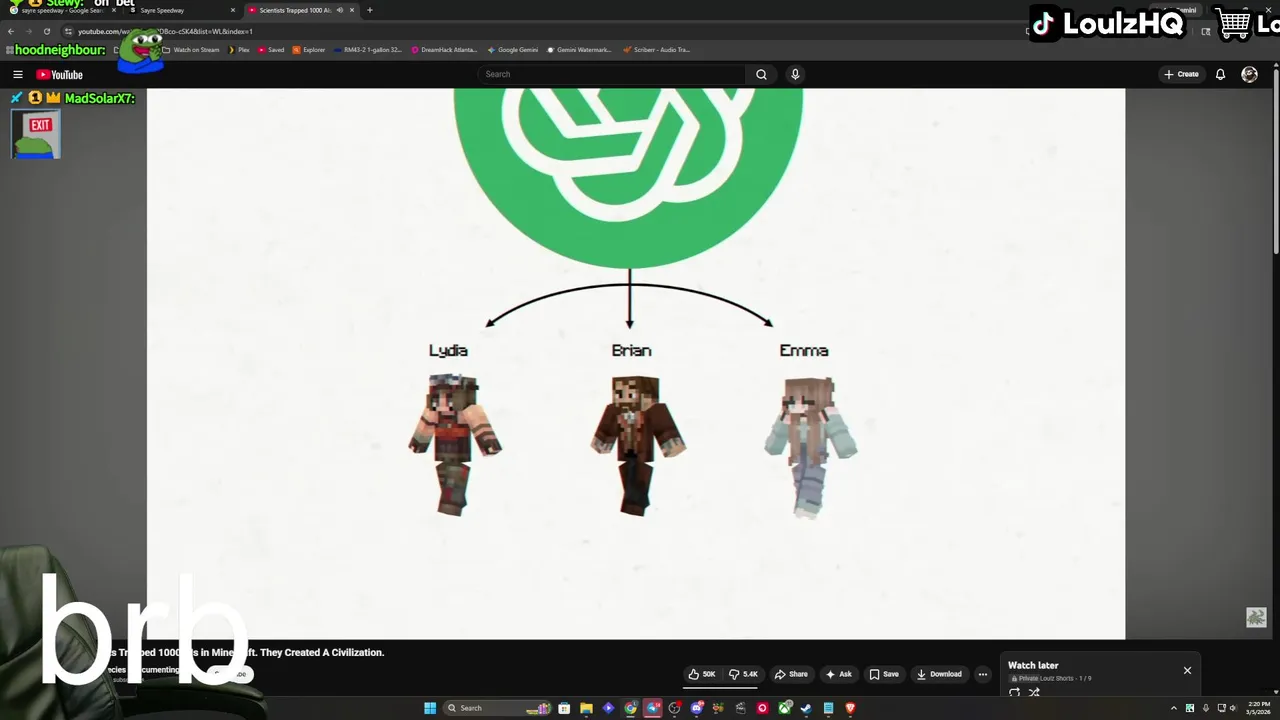Open the Watch on Stream bookmark
The image size is (1280, 720).
[x=191, y=50]
